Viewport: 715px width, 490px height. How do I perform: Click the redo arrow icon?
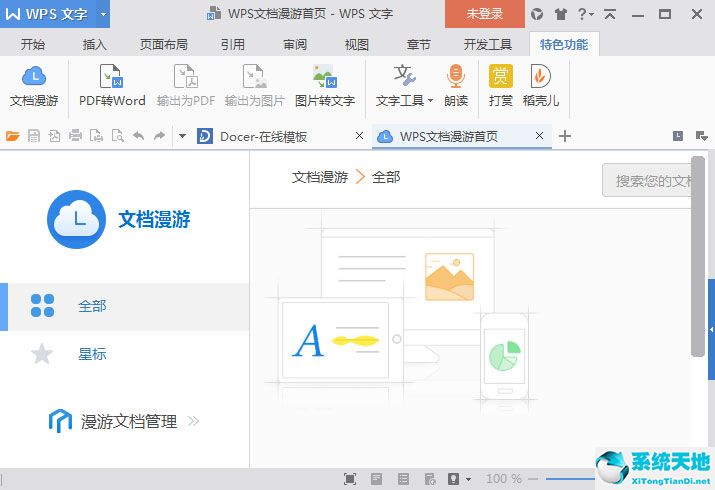coord(159,136)
